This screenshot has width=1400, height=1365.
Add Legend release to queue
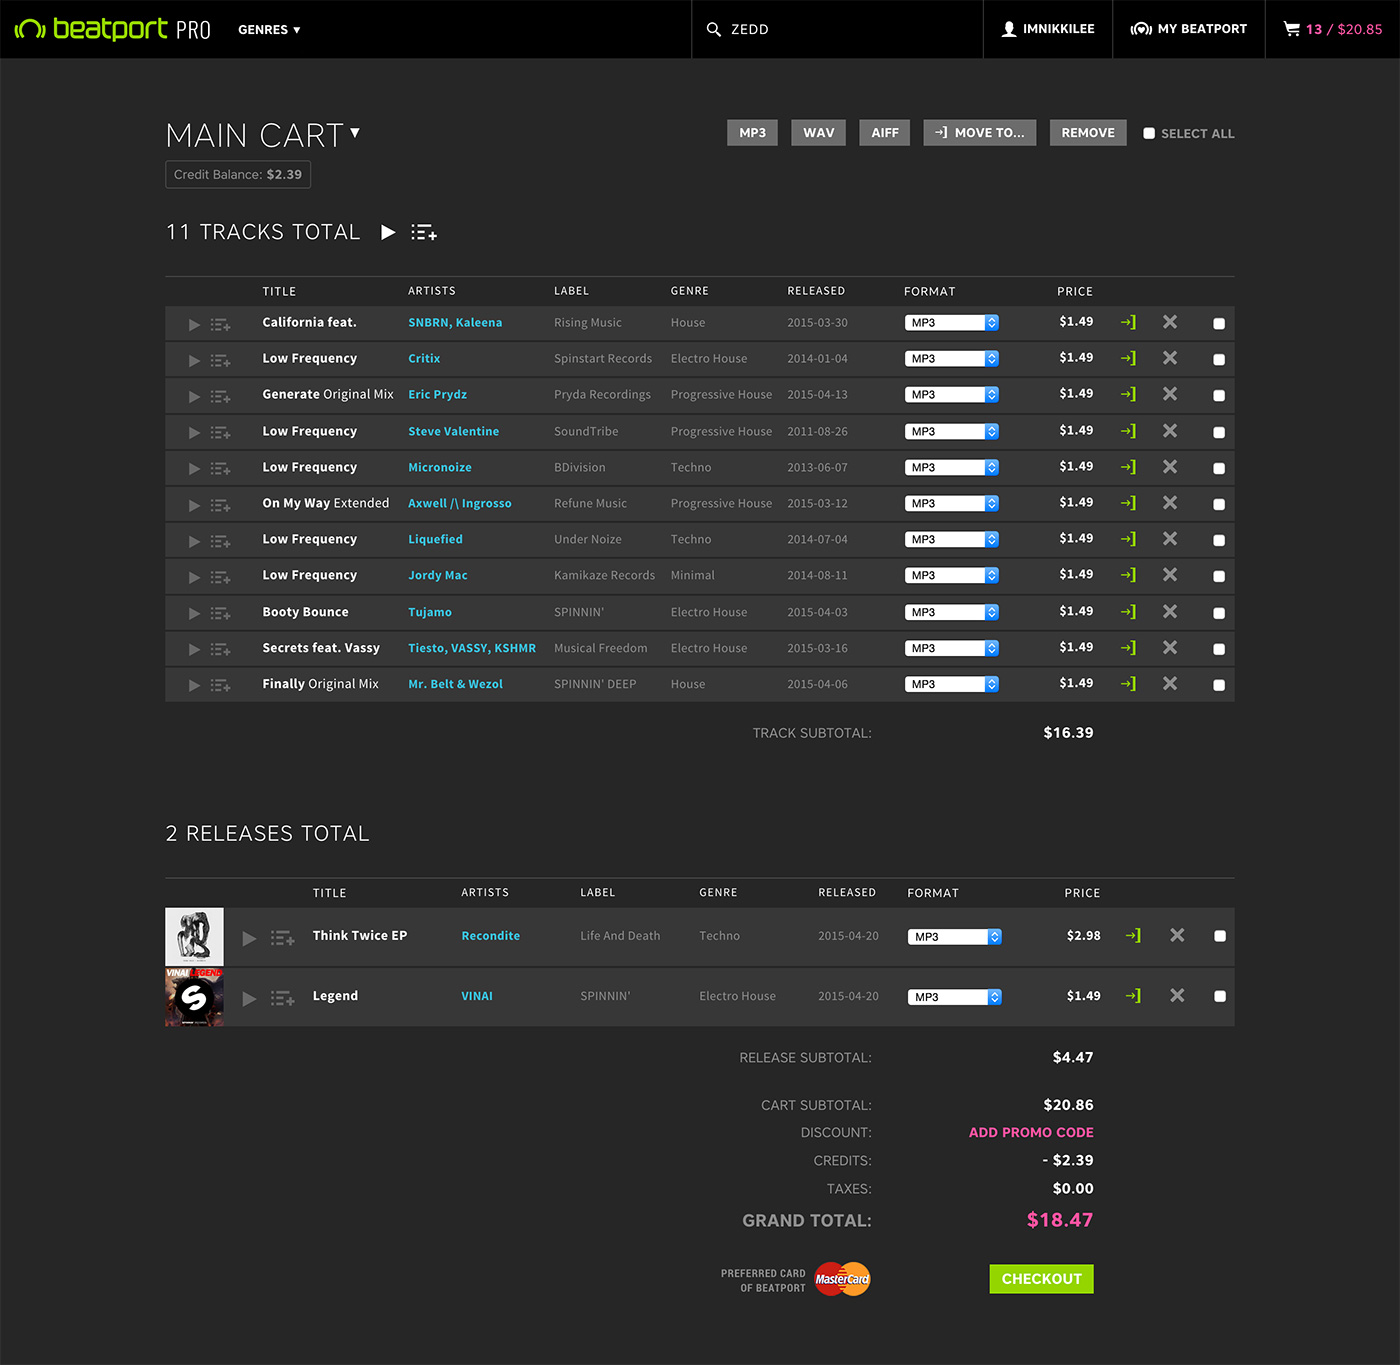click(x=283, y=998)
